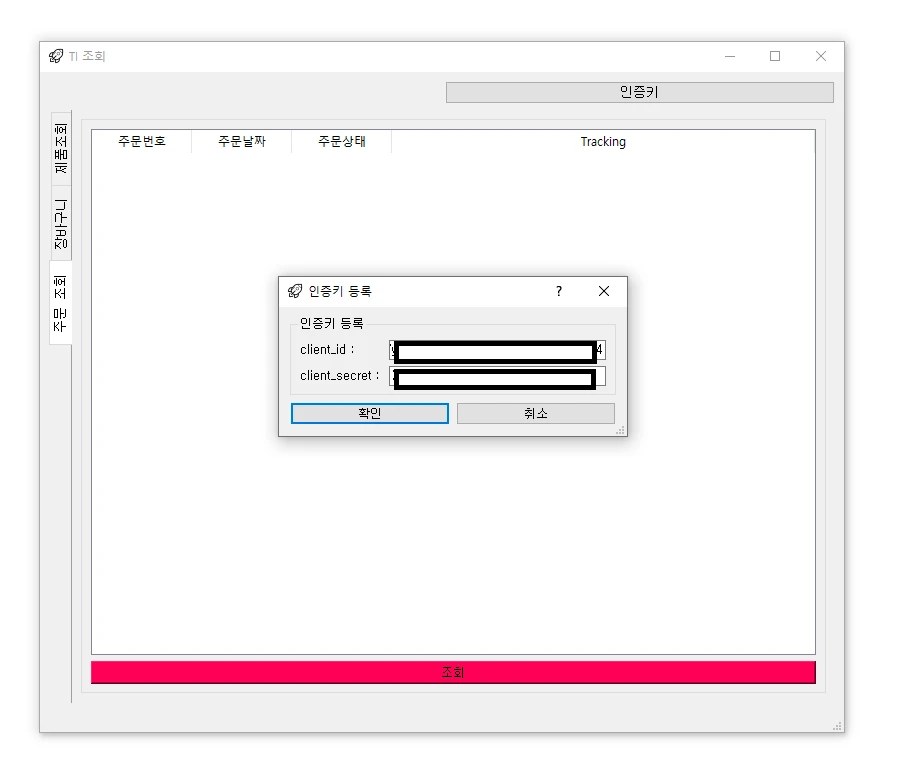Sort by the 주문날짜 column header
The height and width of the screenshot is (769, 898).
(x=242, y=141)
